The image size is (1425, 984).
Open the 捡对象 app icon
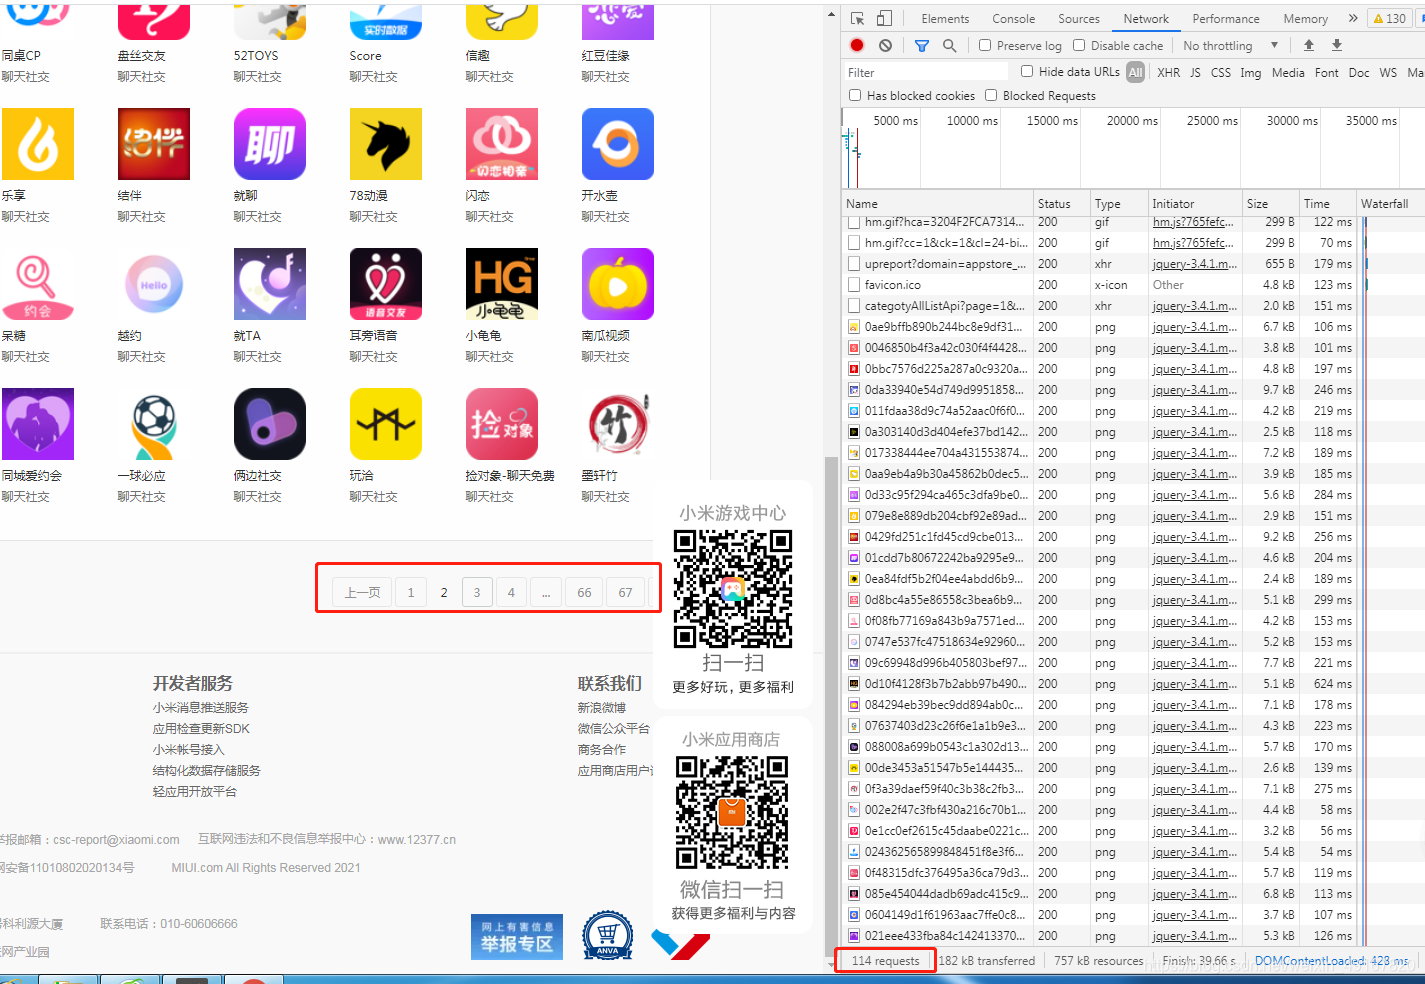click(x=502, y=424)
